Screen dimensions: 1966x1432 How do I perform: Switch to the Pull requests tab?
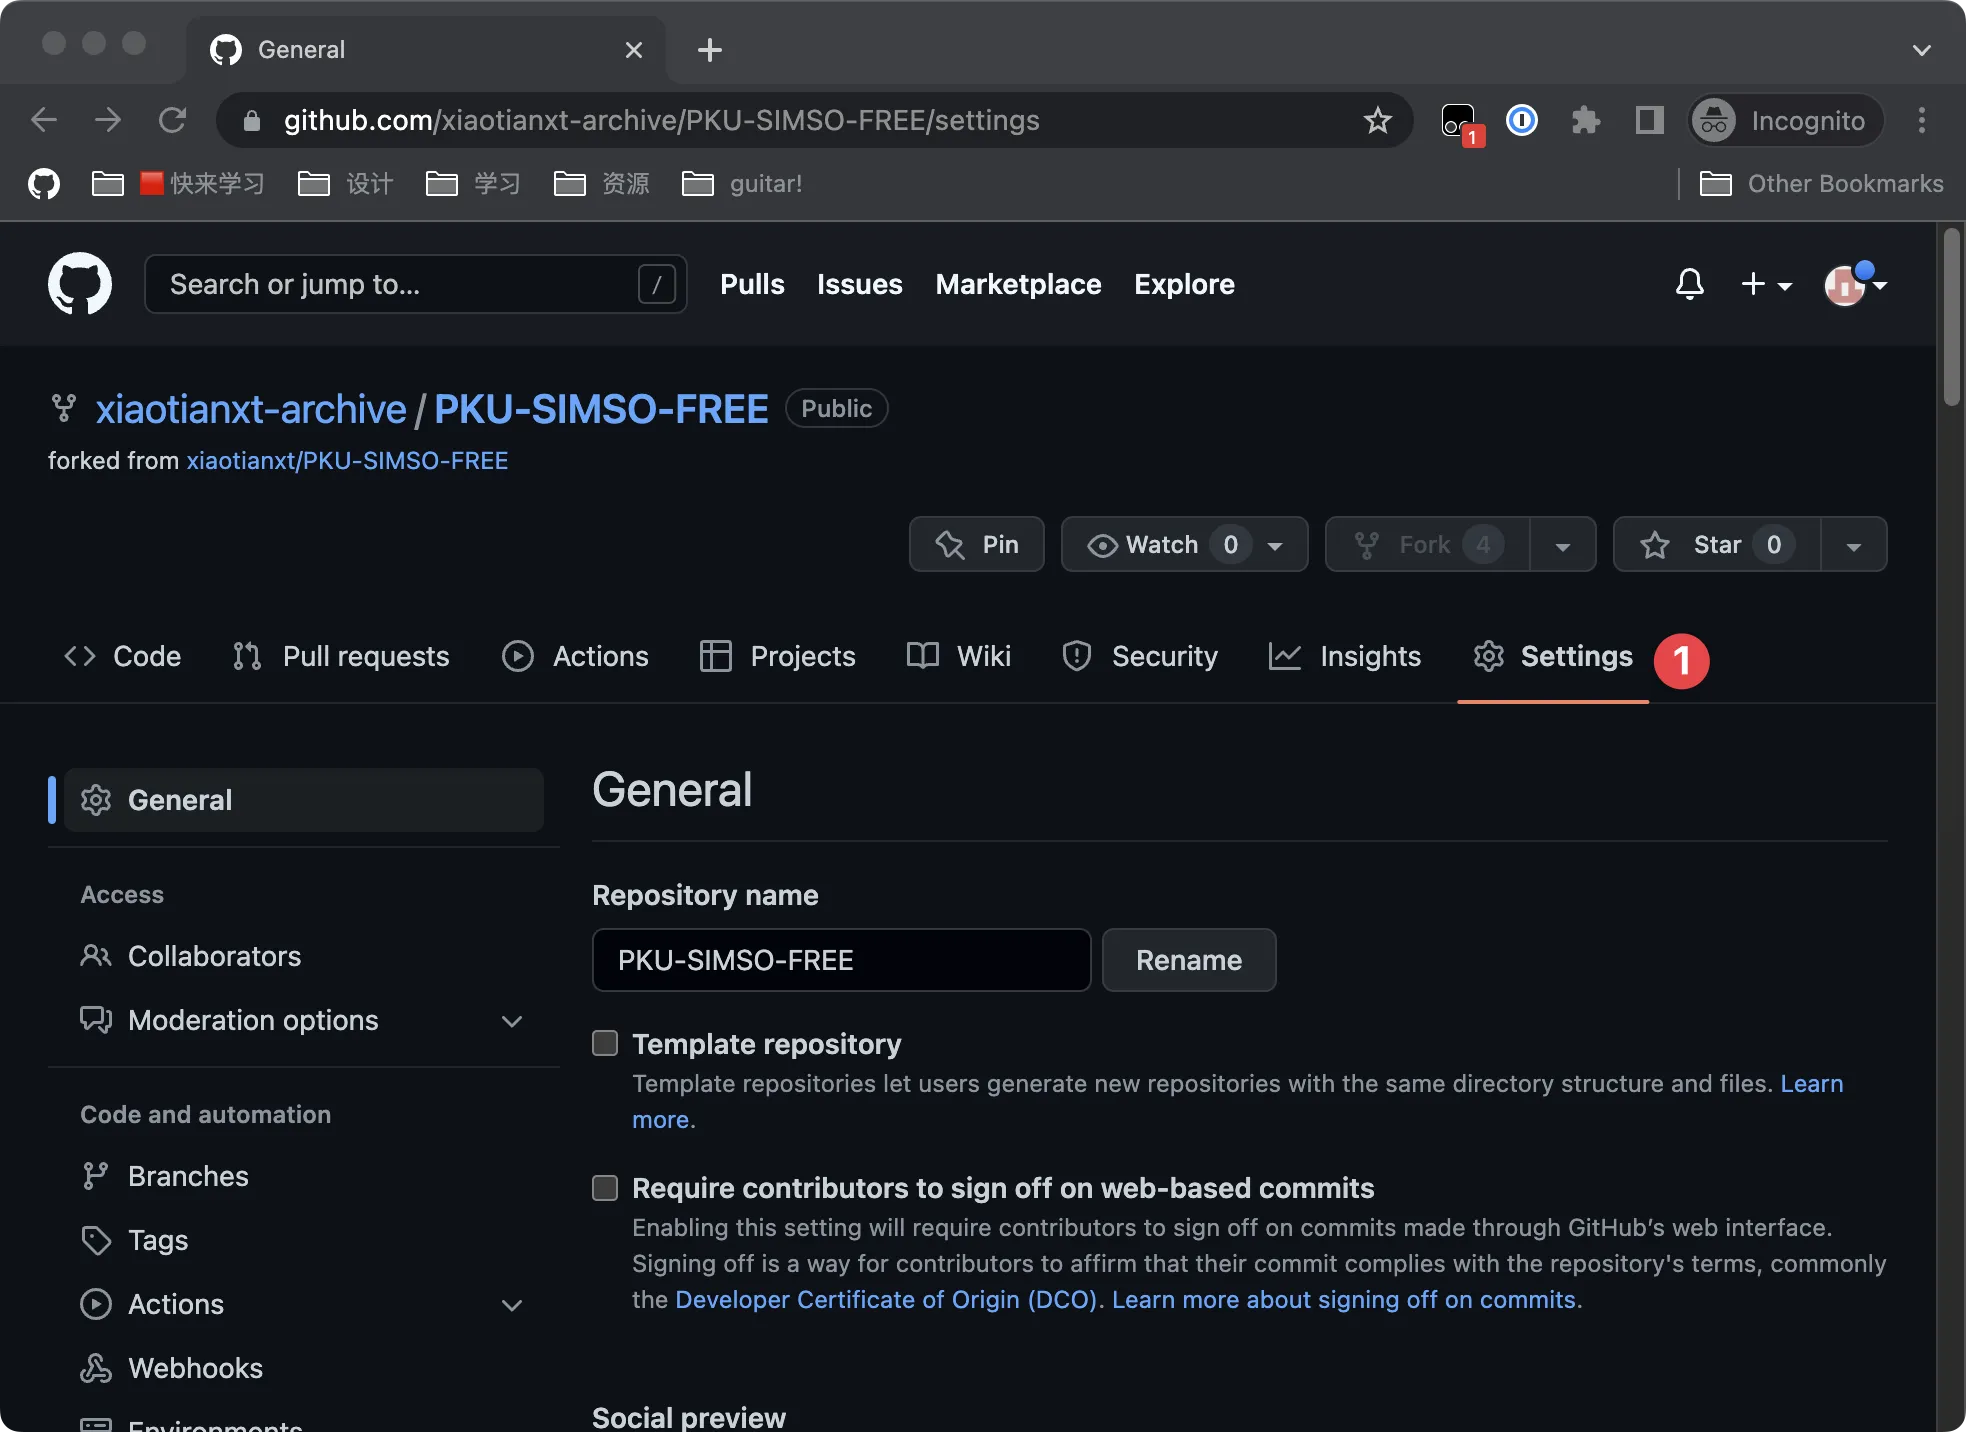coord(340,656)
